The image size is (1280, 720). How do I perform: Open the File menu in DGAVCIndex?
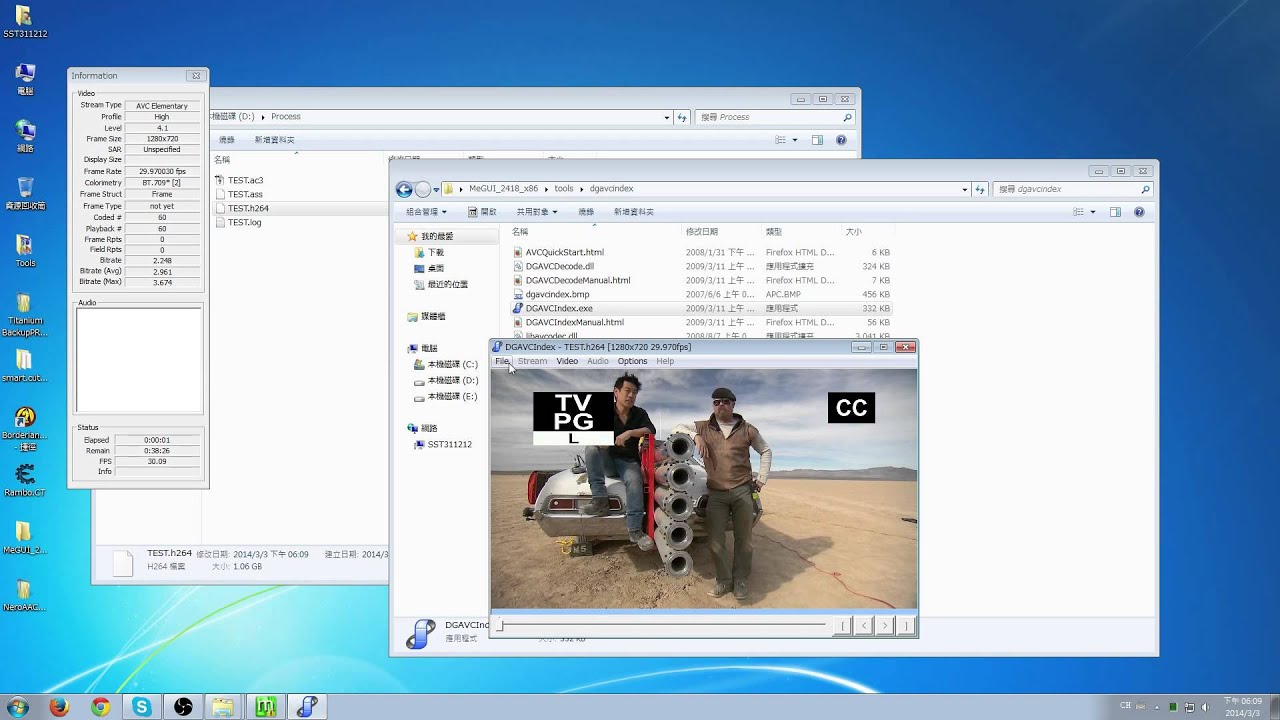[502, 361]
